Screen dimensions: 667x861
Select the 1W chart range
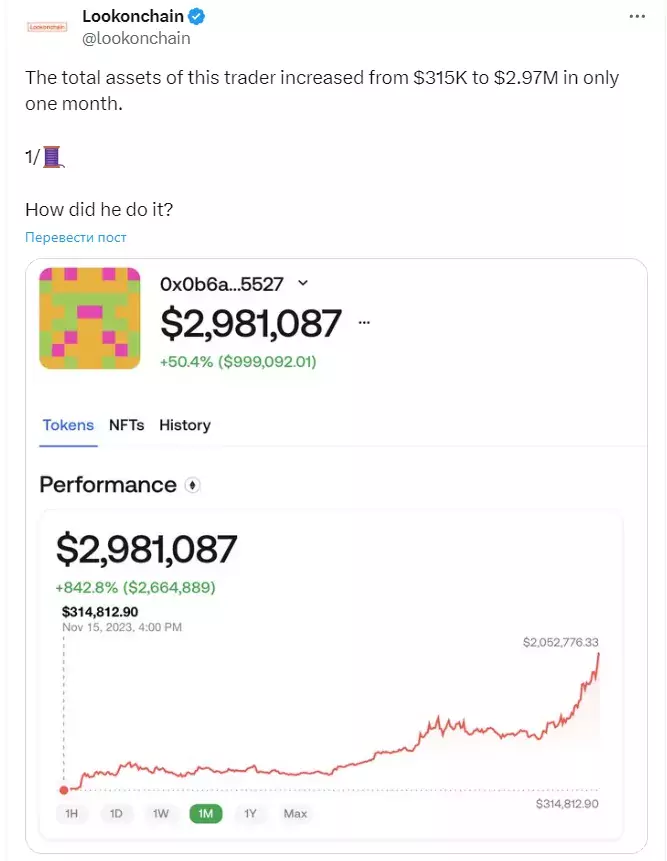[x=160, y=813]
